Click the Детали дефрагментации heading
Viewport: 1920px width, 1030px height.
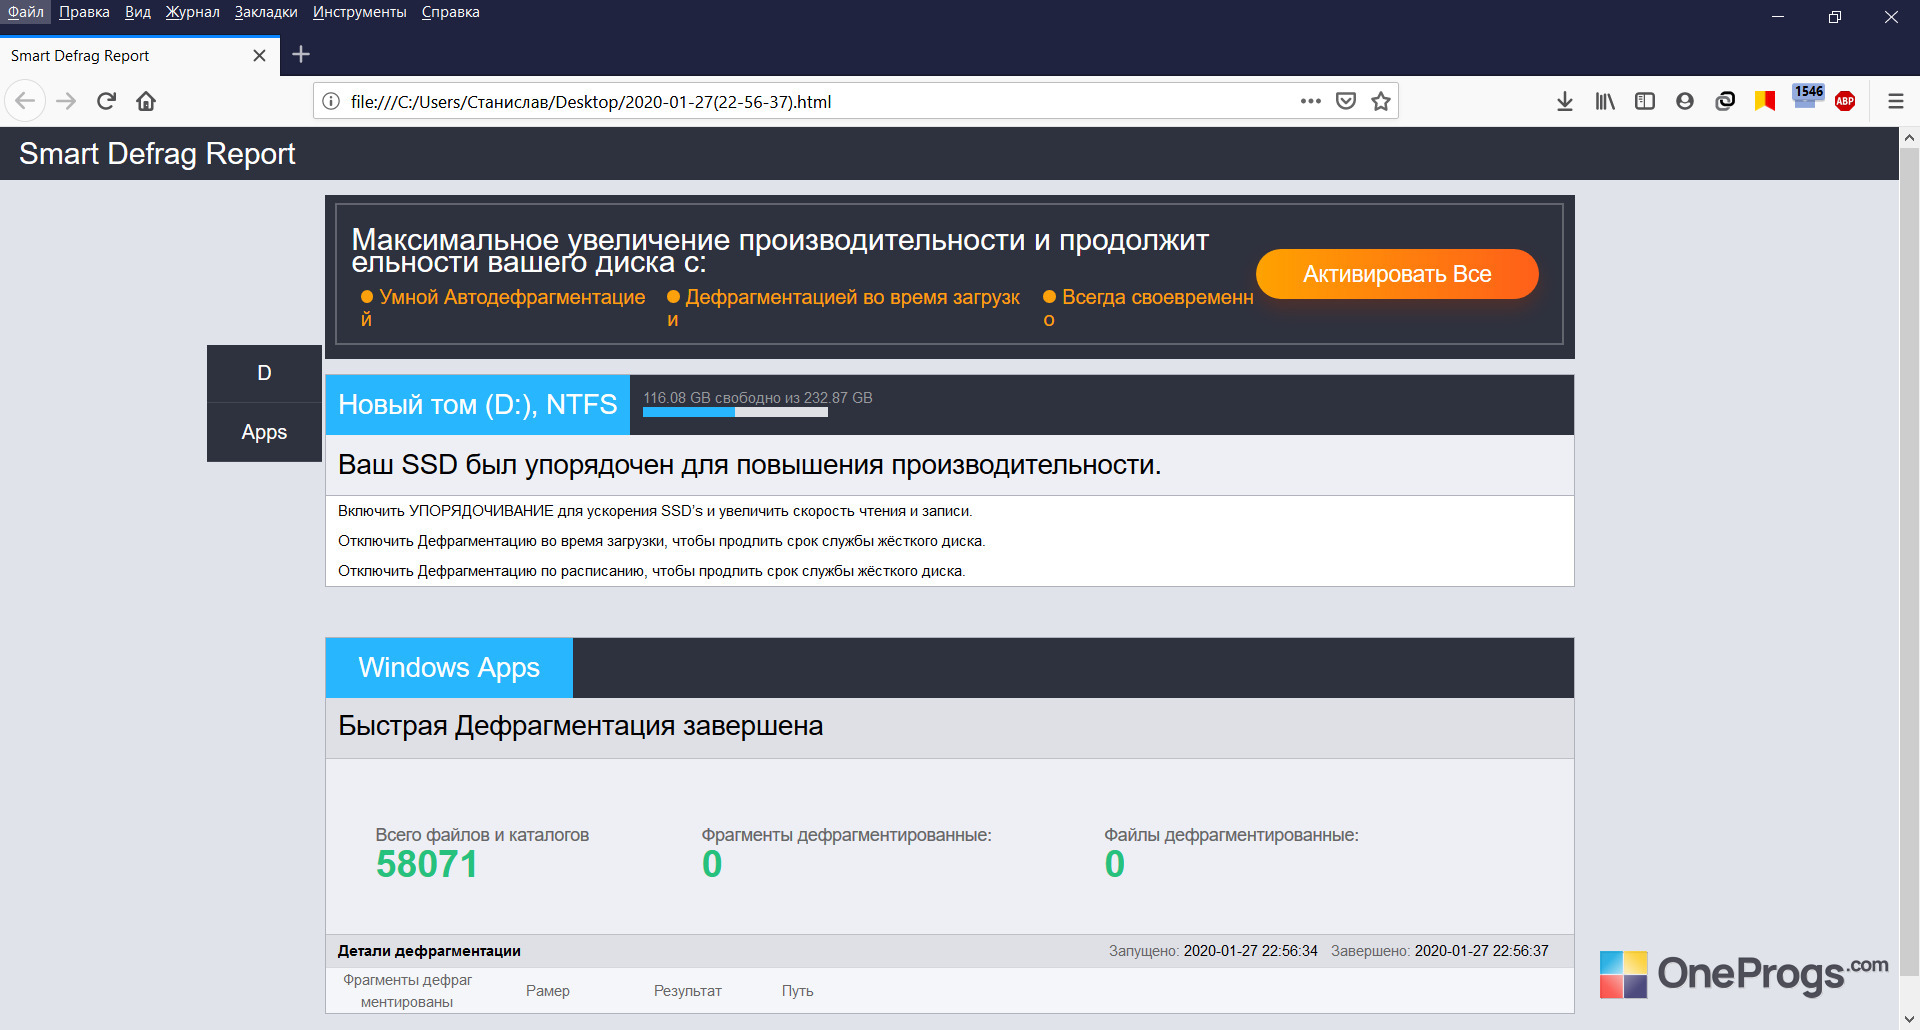(429, 951)
